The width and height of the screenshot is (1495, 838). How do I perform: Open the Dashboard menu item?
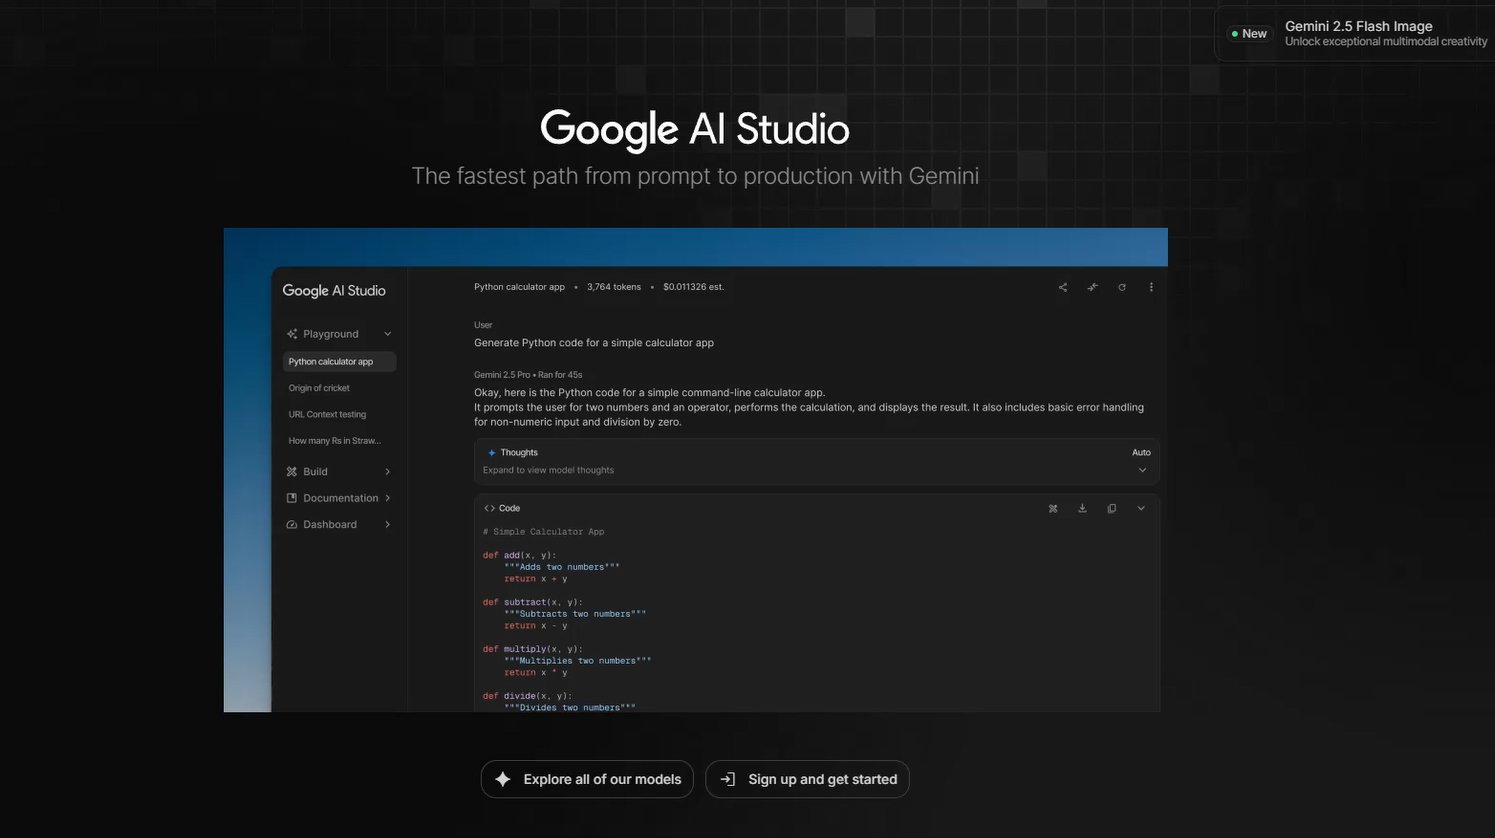pos(339,524)
